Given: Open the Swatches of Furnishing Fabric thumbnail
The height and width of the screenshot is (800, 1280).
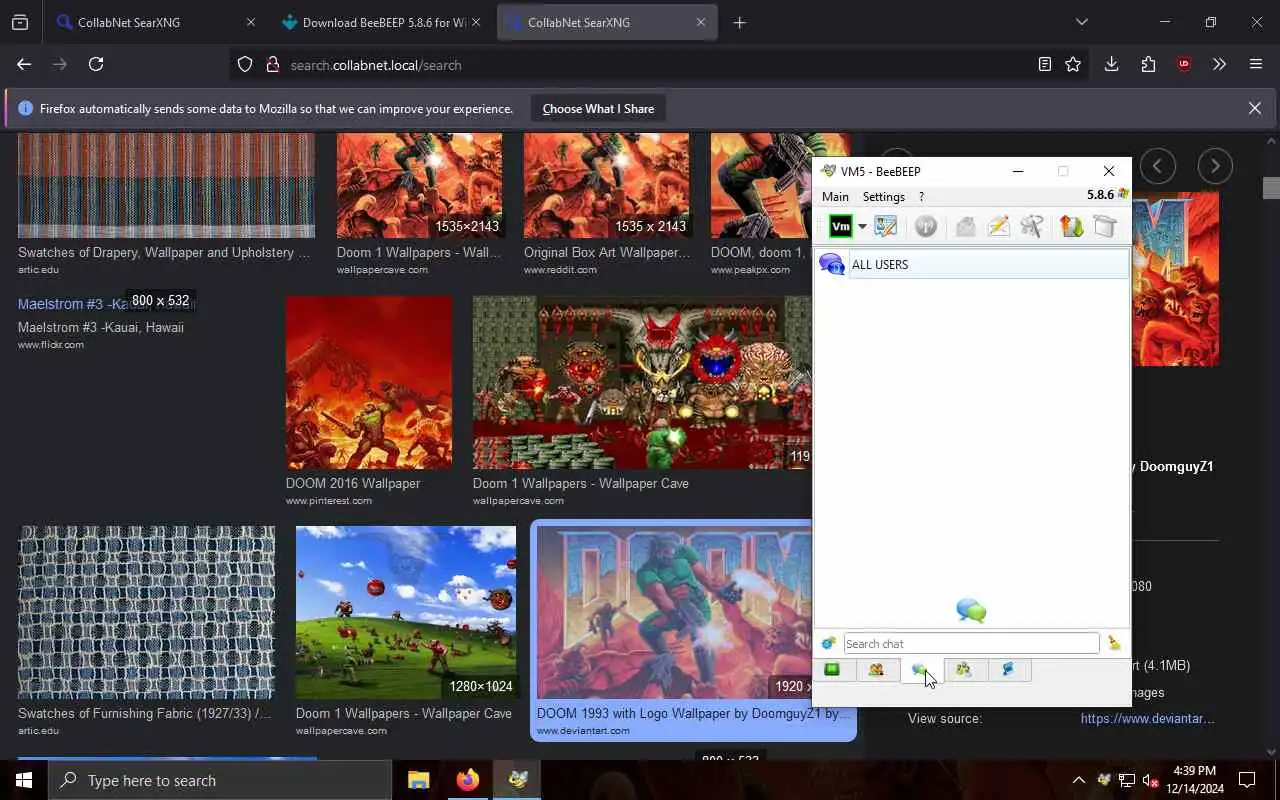Looking at the screenshot, I should click(146, 612).
